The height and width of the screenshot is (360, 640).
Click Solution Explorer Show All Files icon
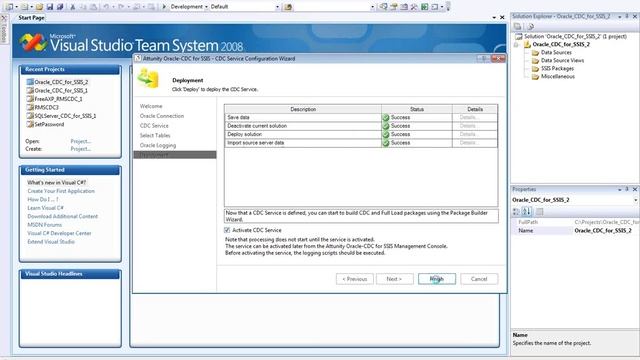point(530,27)
